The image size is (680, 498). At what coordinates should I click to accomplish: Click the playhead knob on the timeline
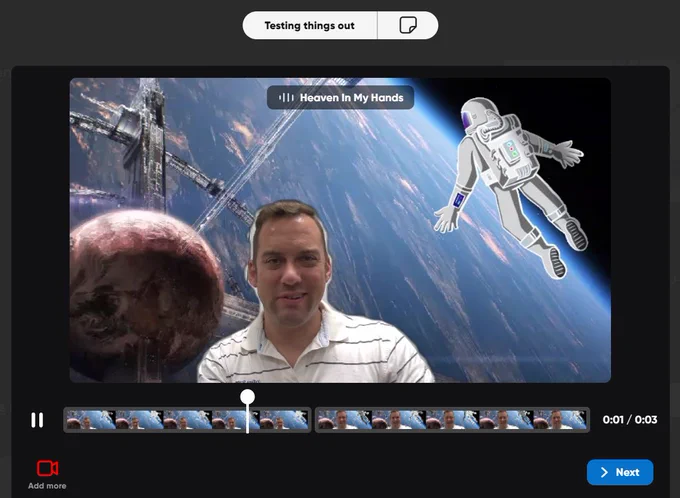coord(248,396)
